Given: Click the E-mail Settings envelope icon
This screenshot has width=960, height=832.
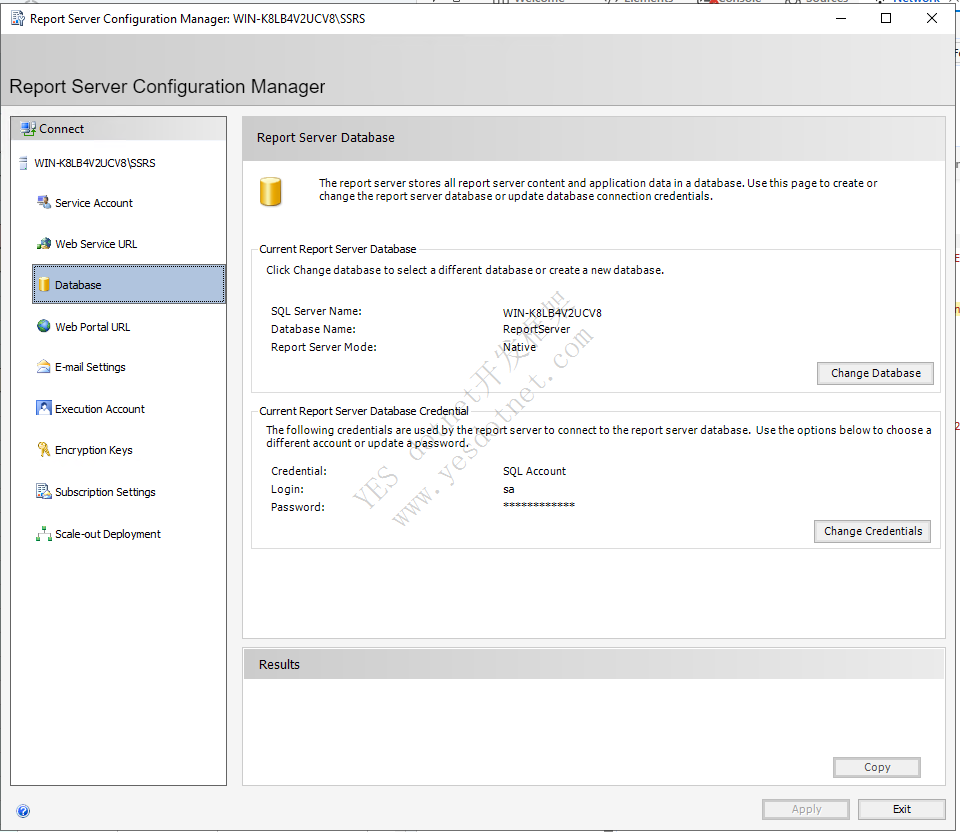Looking at the screenshot, I should pos(44,367).
